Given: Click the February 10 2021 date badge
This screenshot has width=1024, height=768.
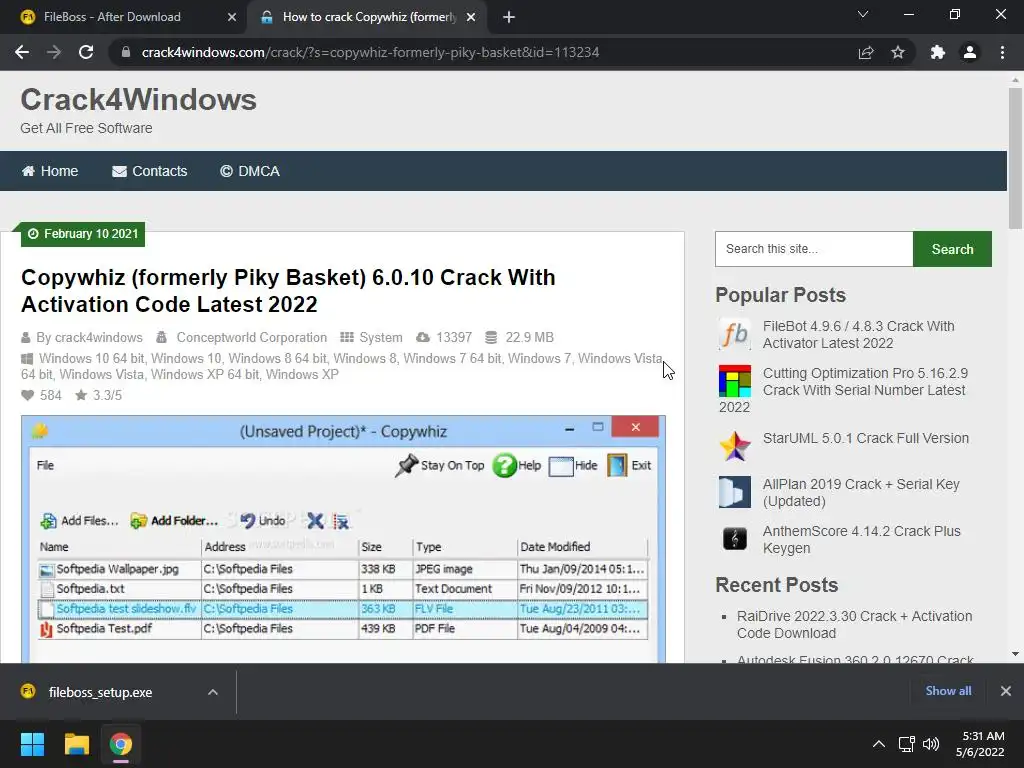Looking at the screenshot, I should 83,234.
